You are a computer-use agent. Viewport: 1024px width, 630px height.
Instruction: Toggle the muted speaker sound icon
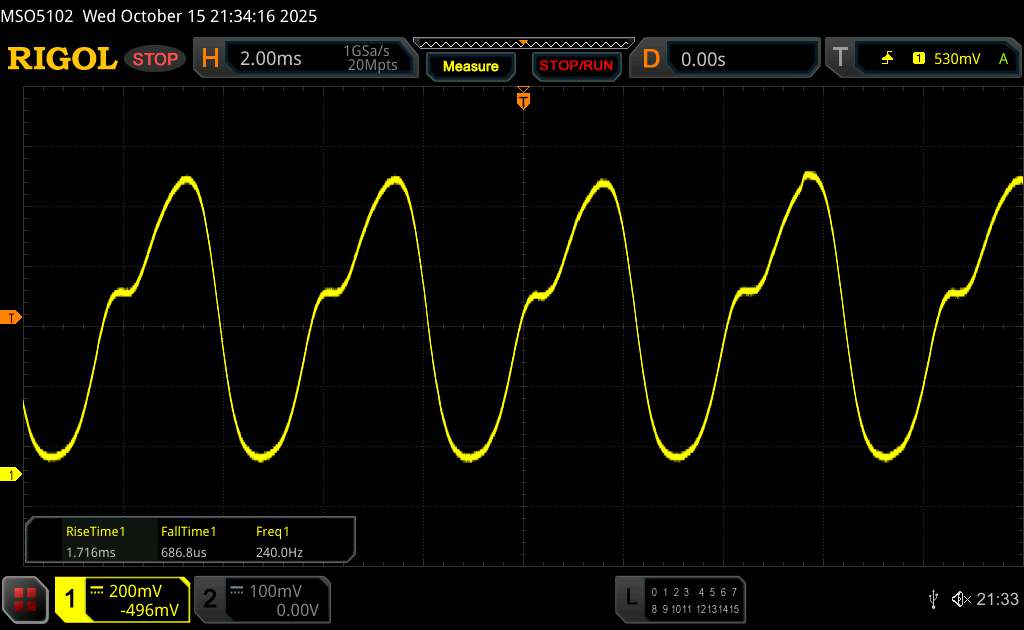(960, 598)
